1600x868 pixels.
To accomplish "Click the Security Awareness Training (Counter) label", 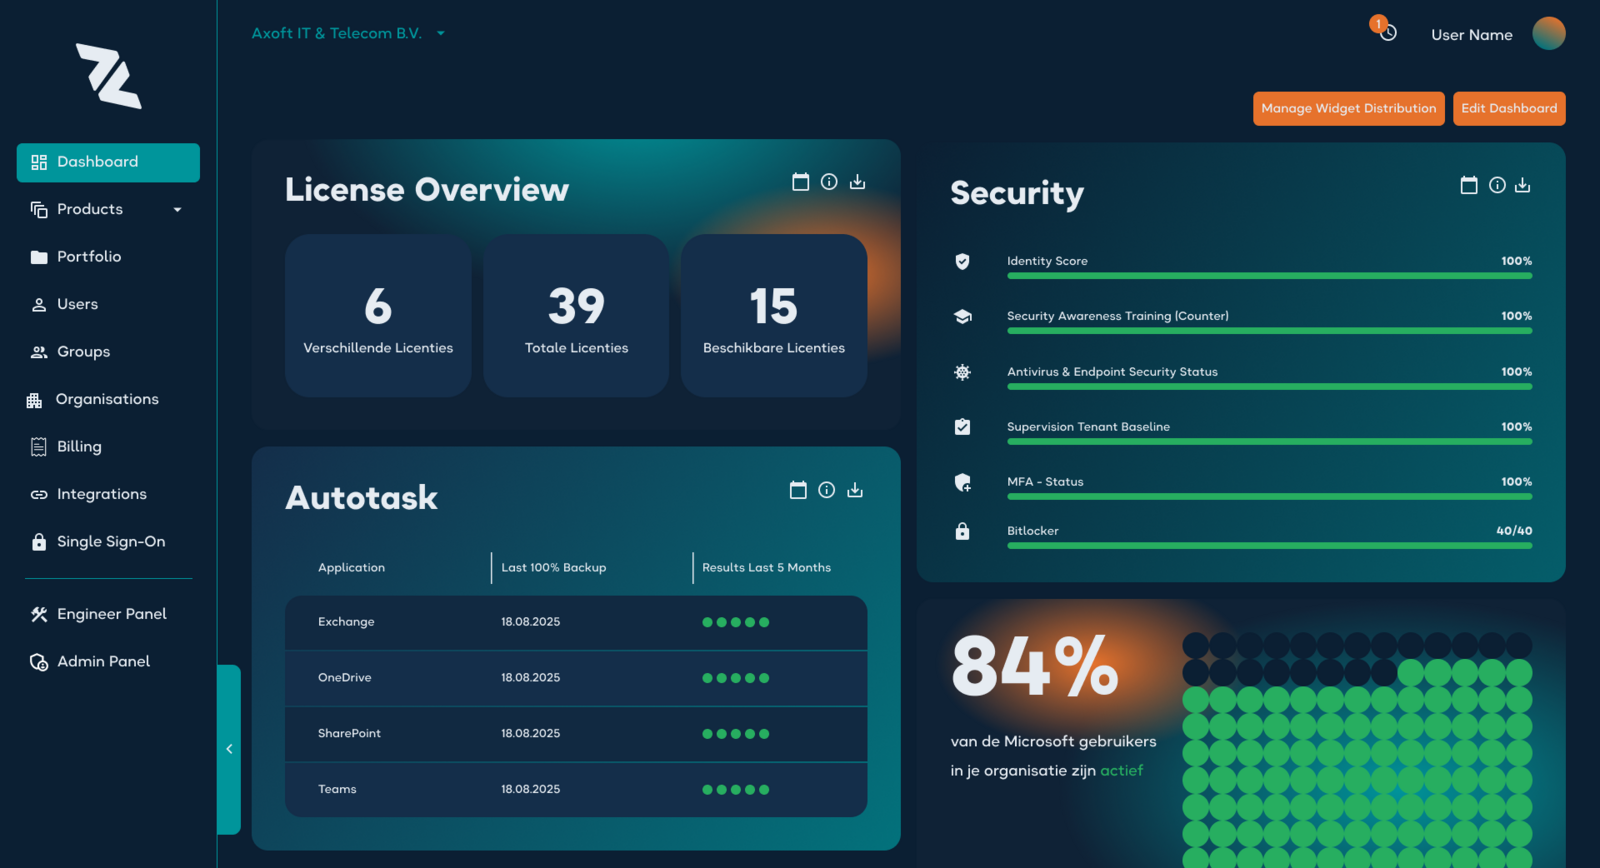I will [1118, 316].
